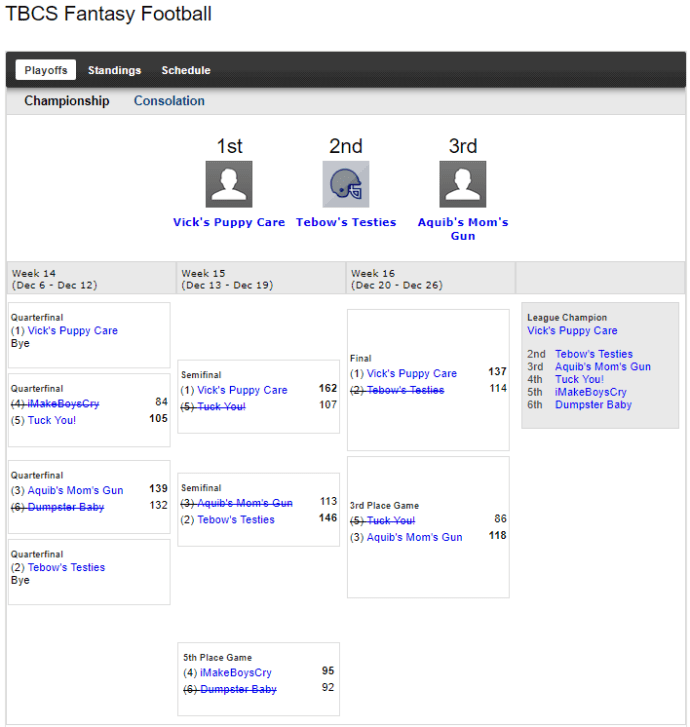Select the Championship sub-tab
Screen dimensions: 690x727
tap(67, 101)
